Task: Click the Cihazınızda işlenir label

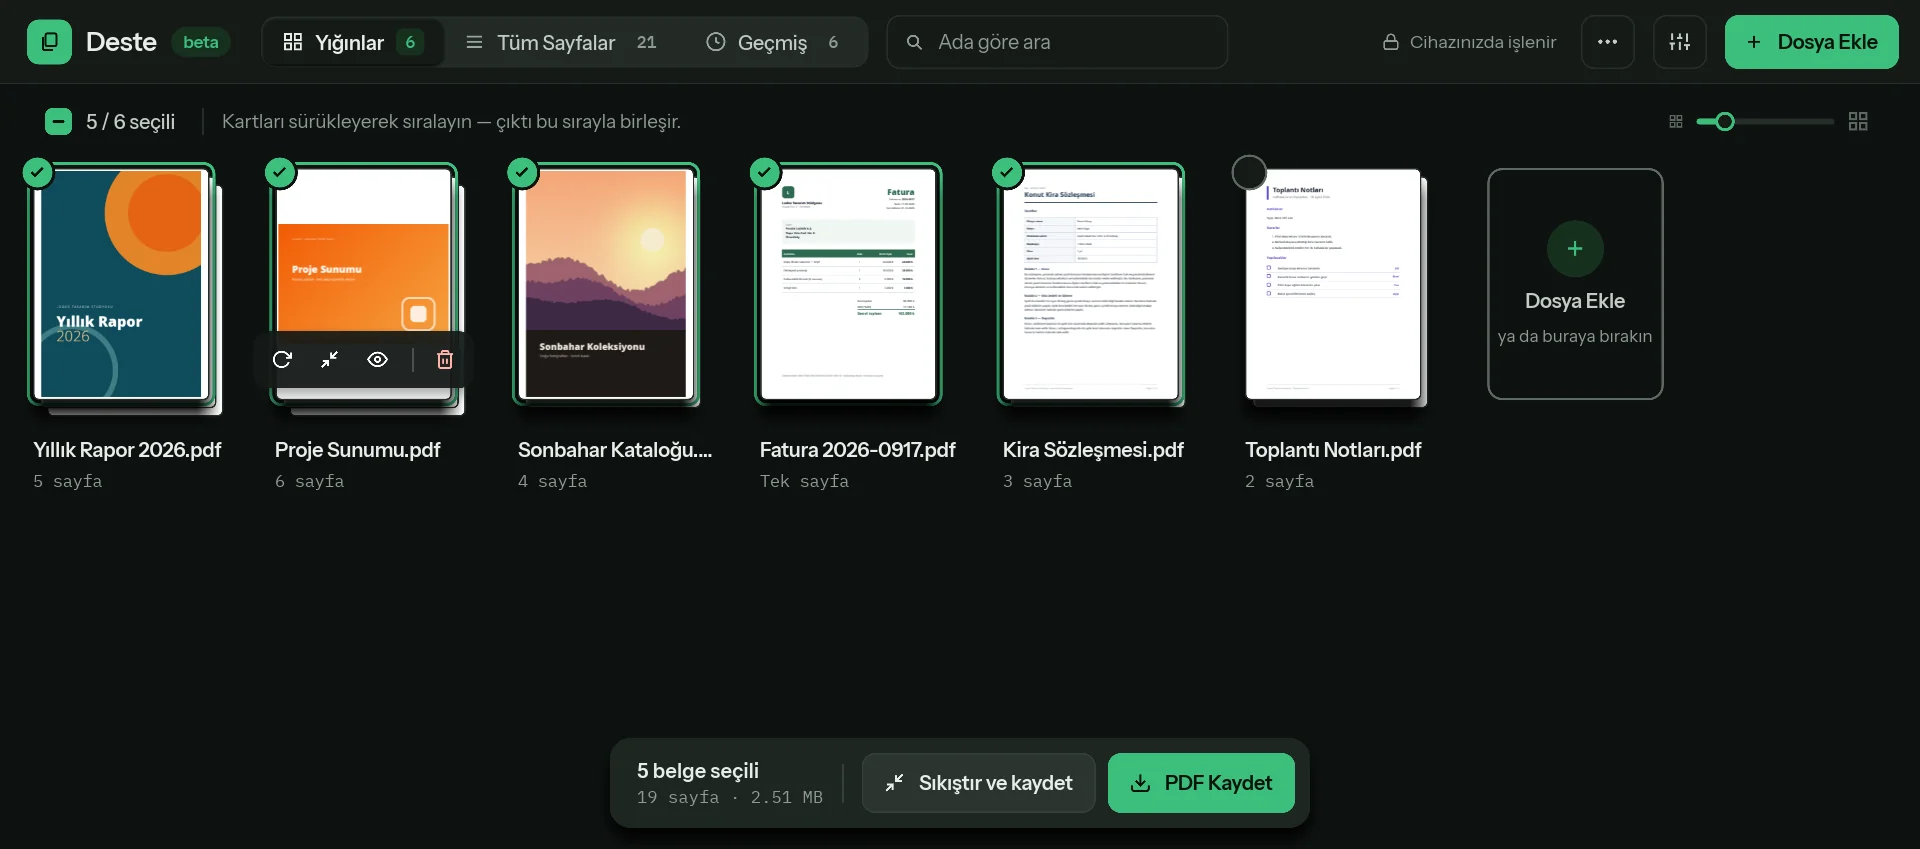Action: (1483, 42)
